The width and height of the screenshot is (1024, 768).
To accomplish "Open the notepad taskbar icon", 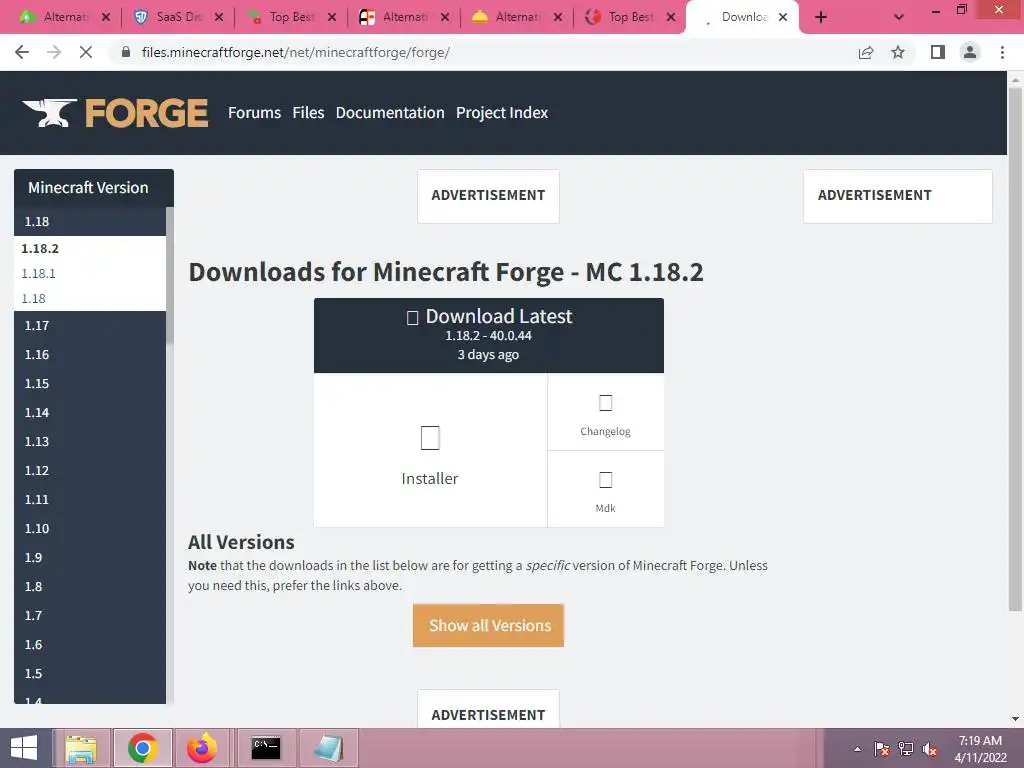I will [328, 748].
